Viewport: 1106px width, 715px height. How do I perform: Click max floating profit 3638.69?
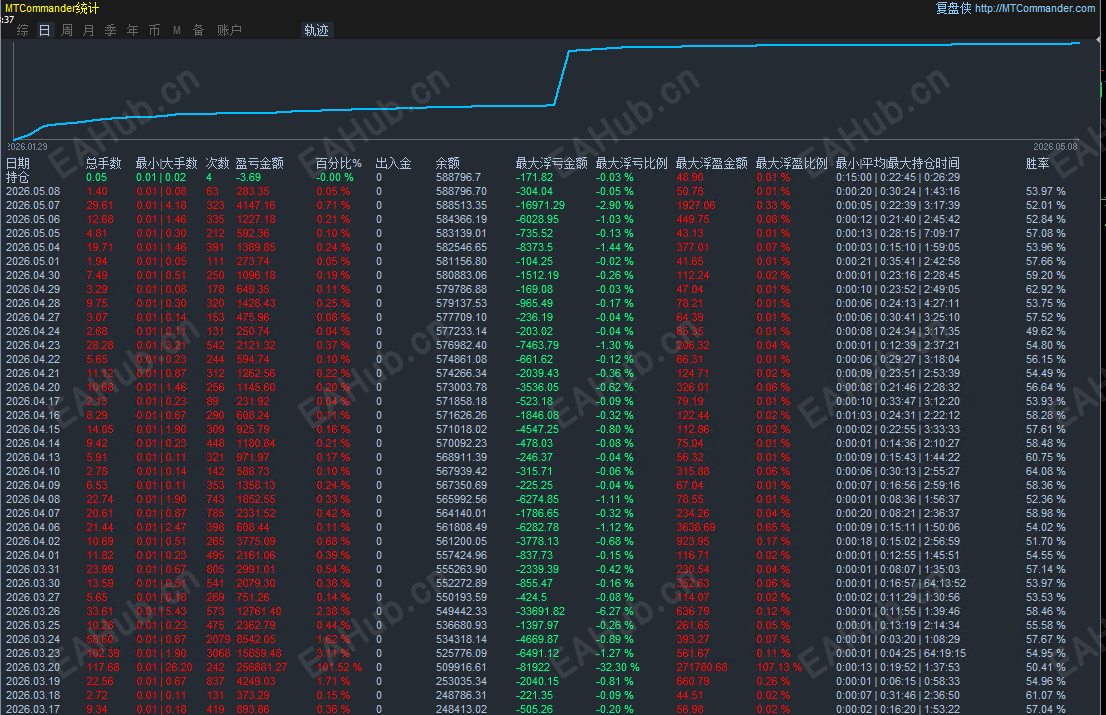(x=695, y=527)
